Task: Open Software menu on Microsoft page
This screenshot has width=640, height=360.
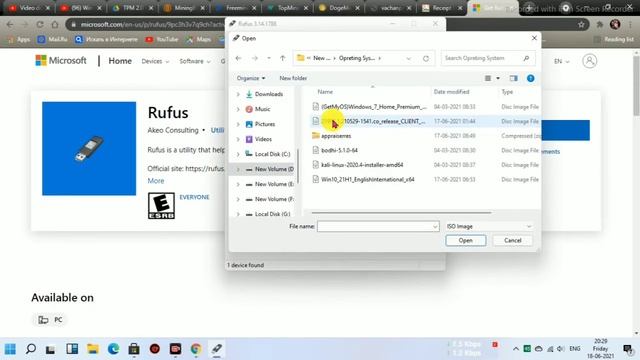Action: (195, 61)
